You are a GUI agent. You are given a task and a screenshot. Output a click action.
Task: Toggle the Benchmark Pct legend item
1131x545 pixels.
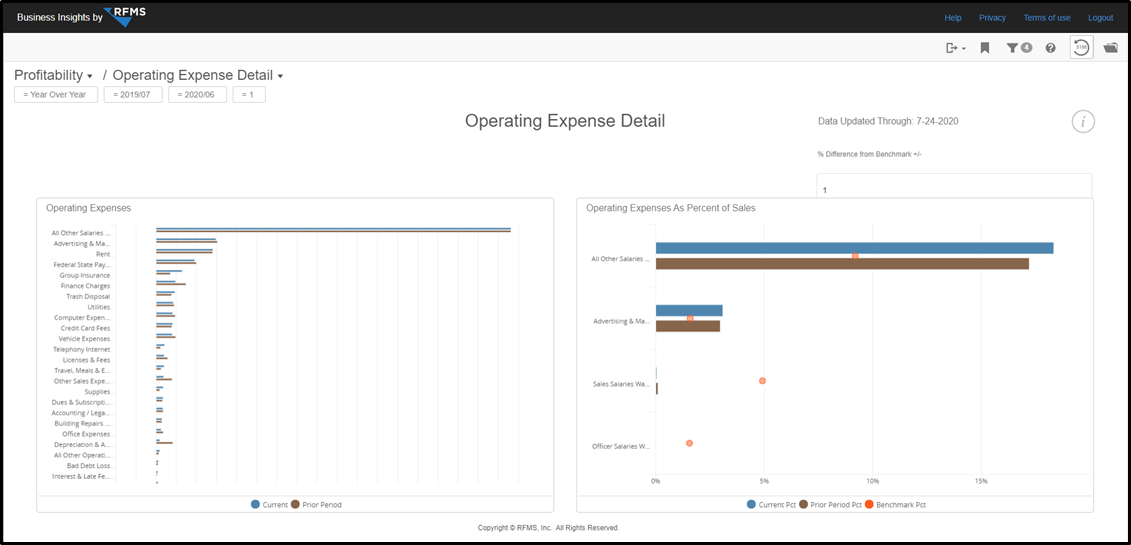[x=895, y=505]
